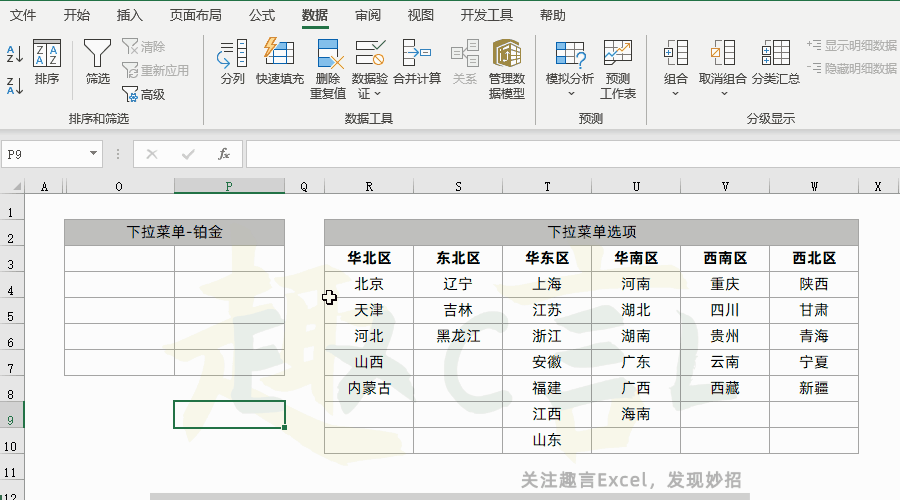900x500 pixels.
Task: Open the 排序 sort dialog
Action: click(x=46, y=62)
